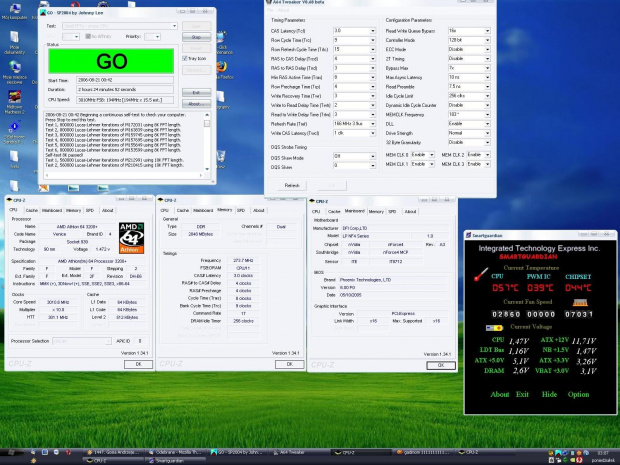
Task: Click the CPU Speed field in SP2004
Action: pos(125,100)
